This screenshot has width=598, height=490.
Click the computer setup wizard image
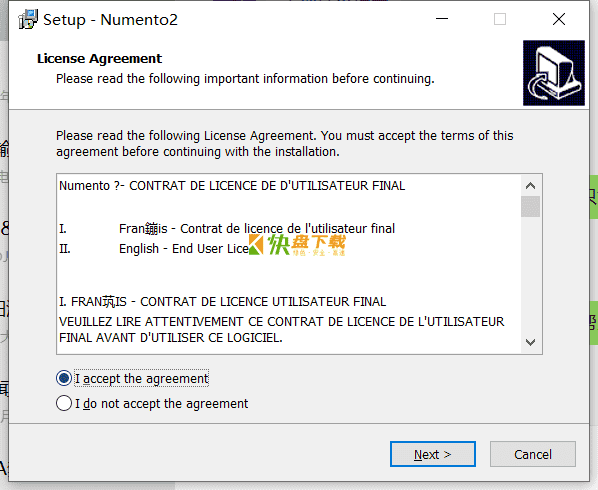click(554, 73)
